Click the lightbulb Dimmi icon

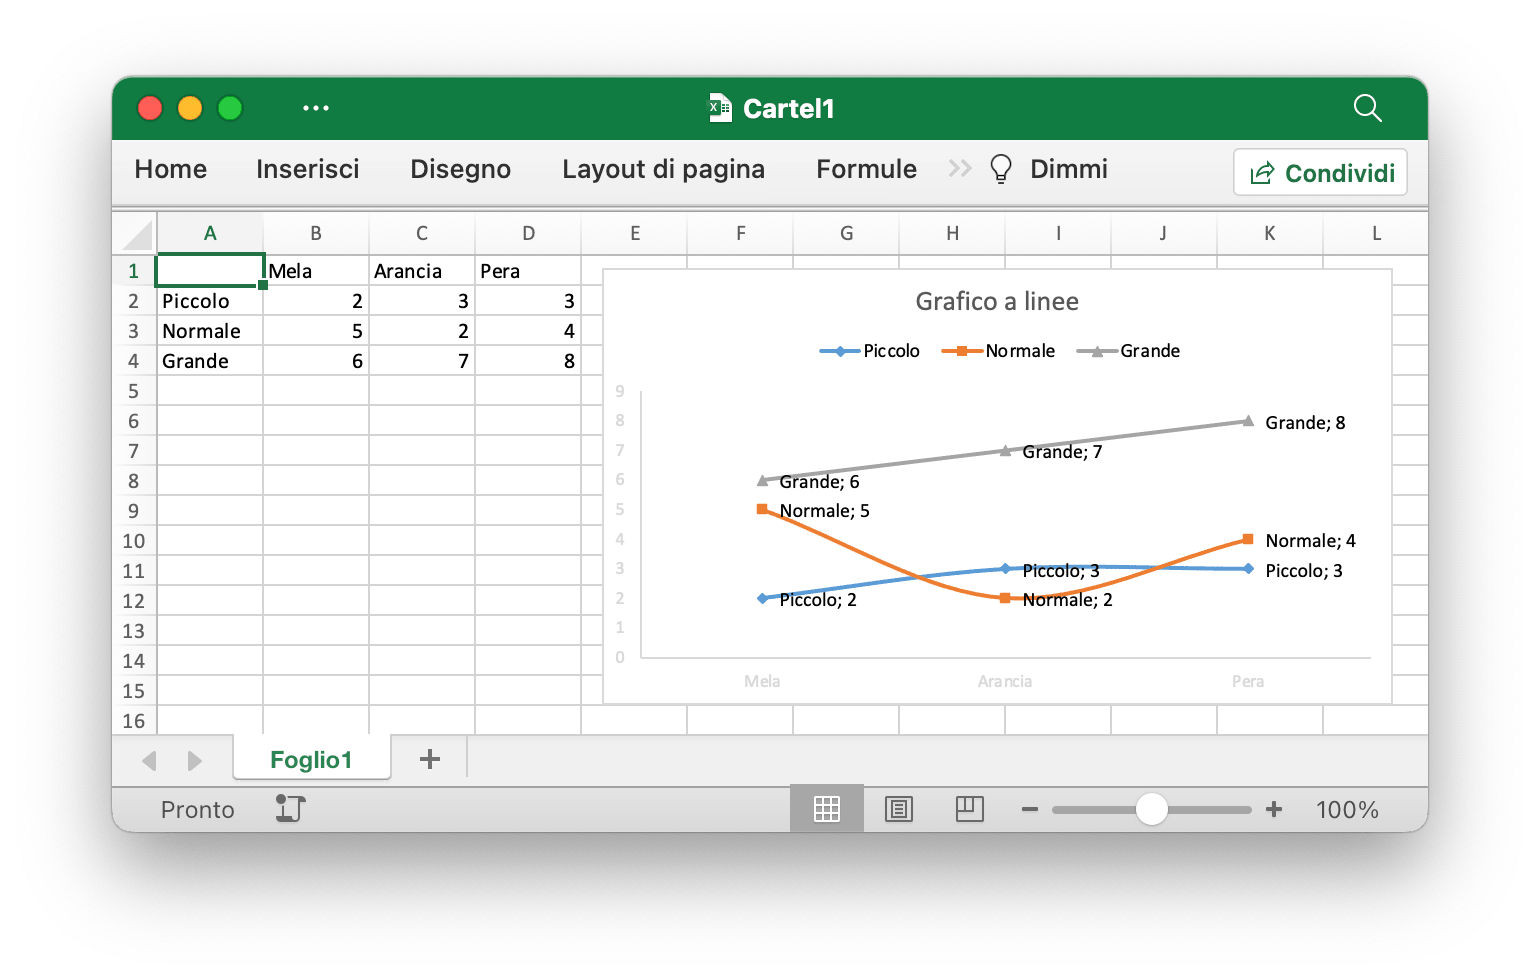click(1000, 169)
